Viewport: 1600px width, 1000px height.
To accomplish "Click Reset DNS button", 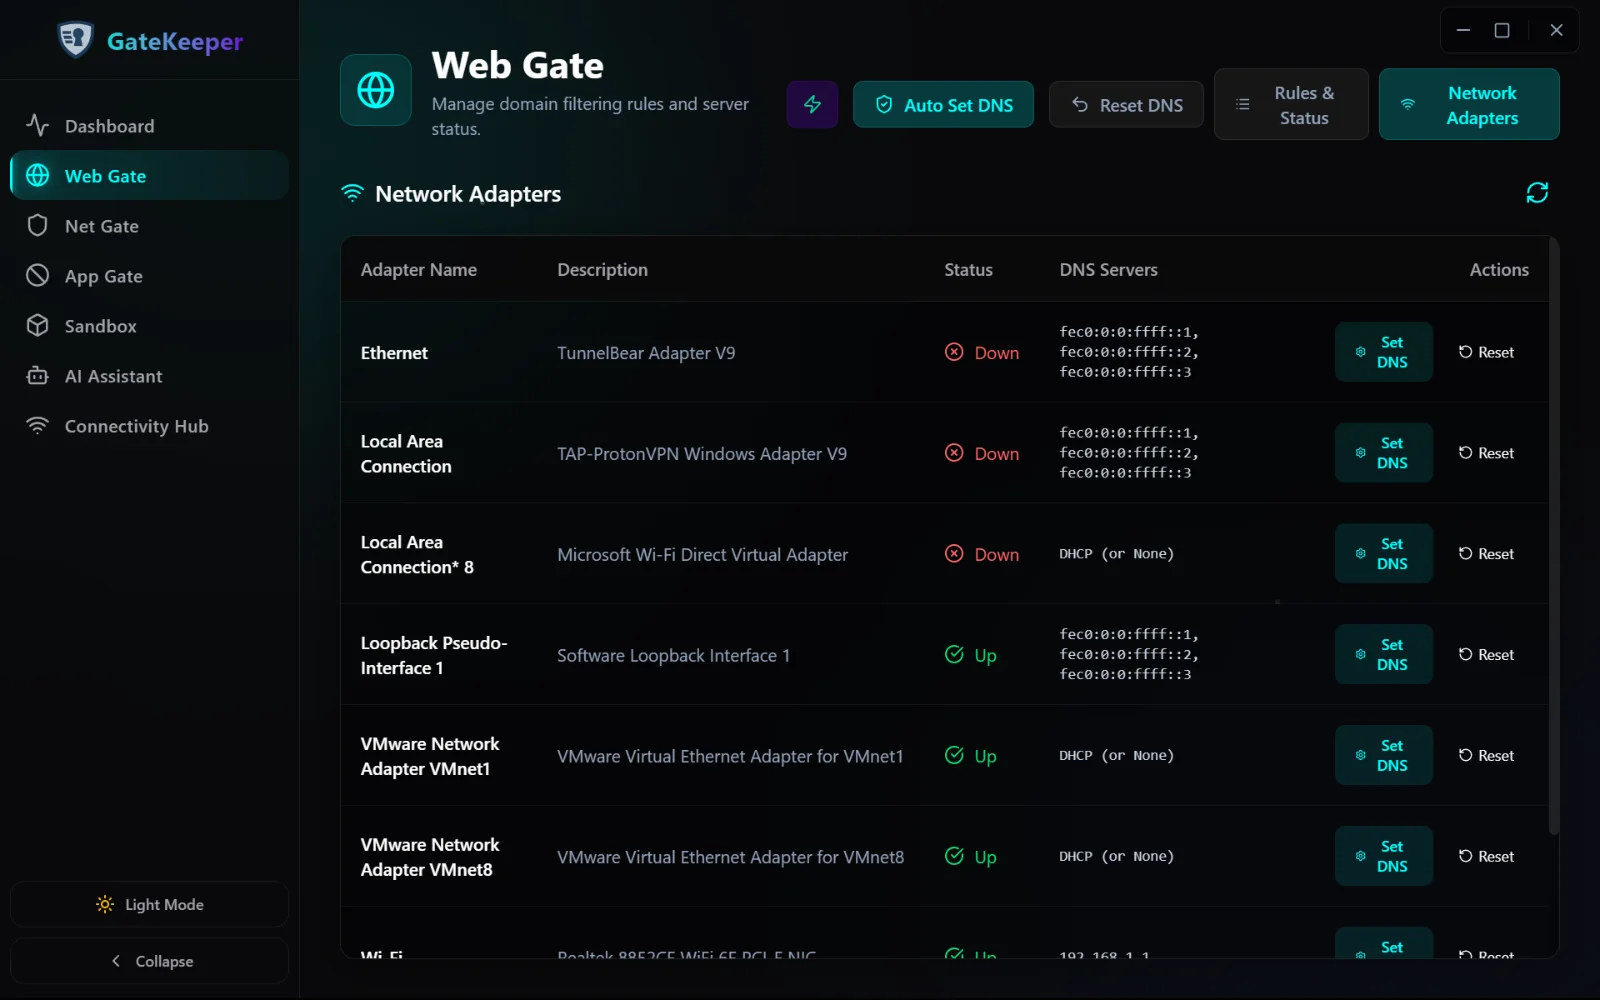I will click(1126, 104).
